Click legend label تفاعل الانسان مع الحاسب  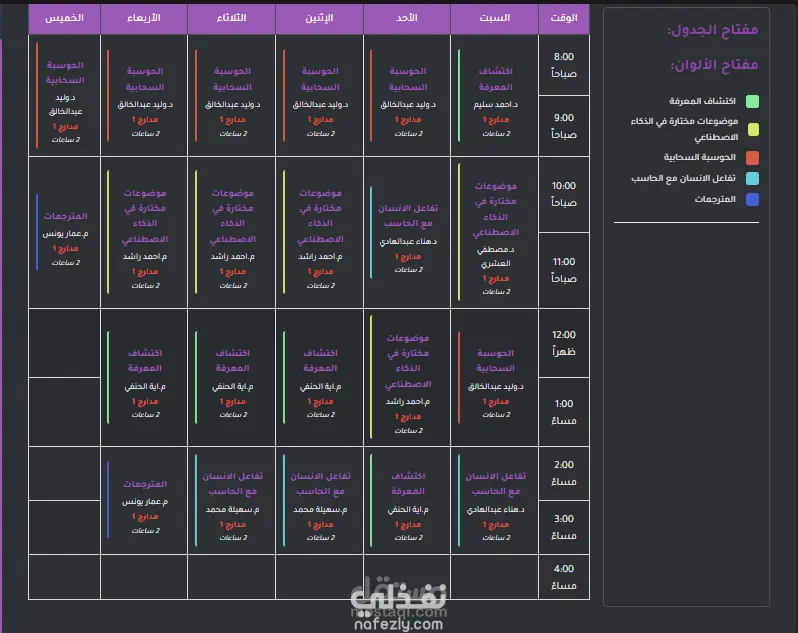click(x=683, y=178)
